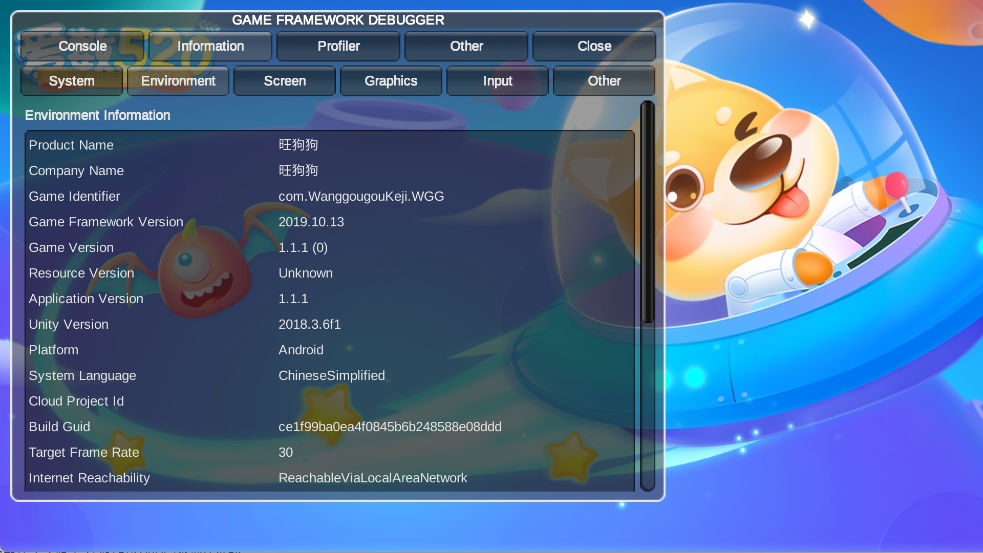Click the Platform label
Image resolution: width=983 pixels, height=553 pixels.
coord(53,350)
